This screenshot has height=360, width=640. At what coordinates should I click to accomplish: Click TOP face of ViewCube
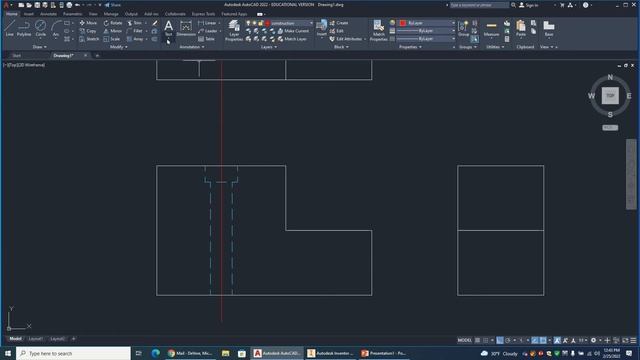pos(610,96)
